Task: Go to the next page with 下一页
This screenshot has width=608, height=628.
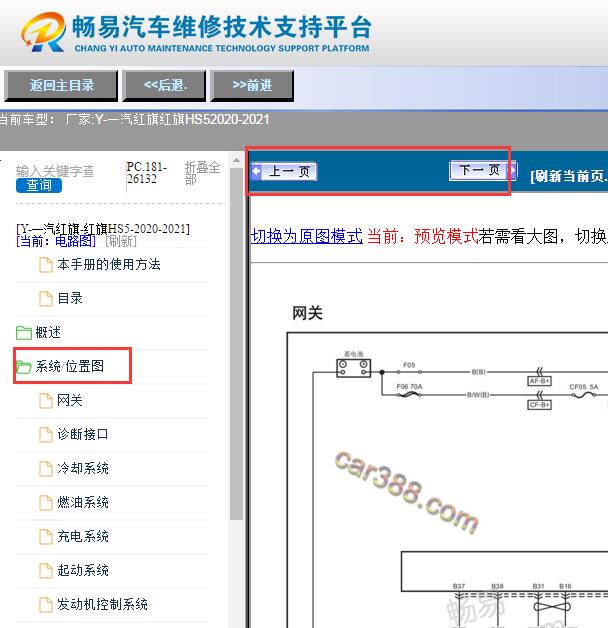Action: pyautogui.click(x=483, y=170)
